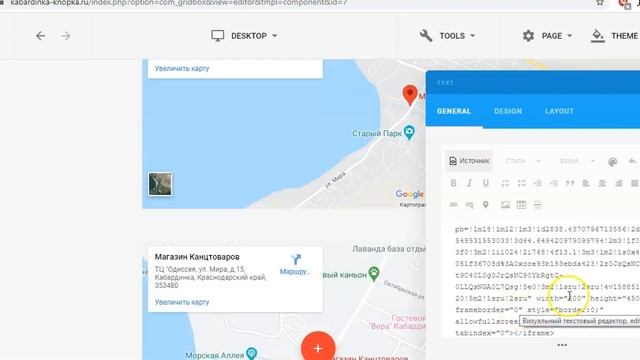Open the Стили styles dropdown
Viewport: 640px width, 360px height.
522,161
